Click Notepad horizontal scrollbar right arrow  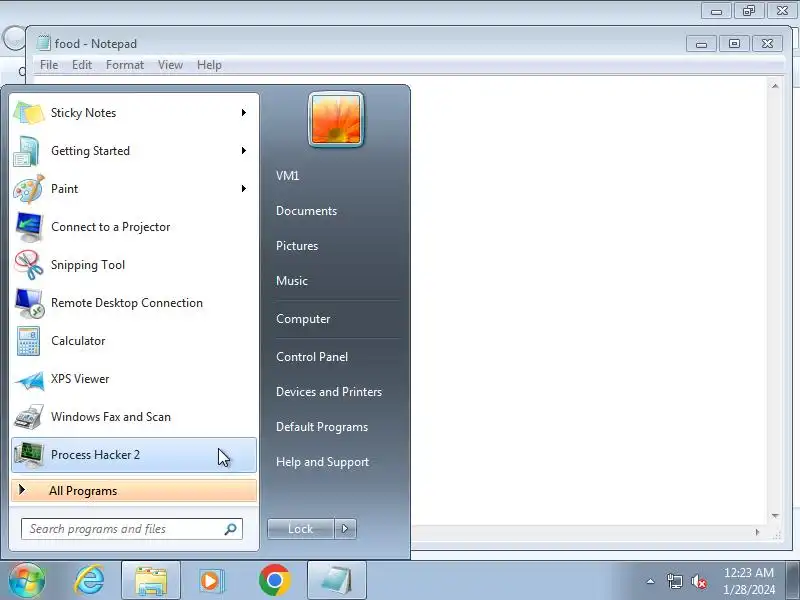coord(757,532)
